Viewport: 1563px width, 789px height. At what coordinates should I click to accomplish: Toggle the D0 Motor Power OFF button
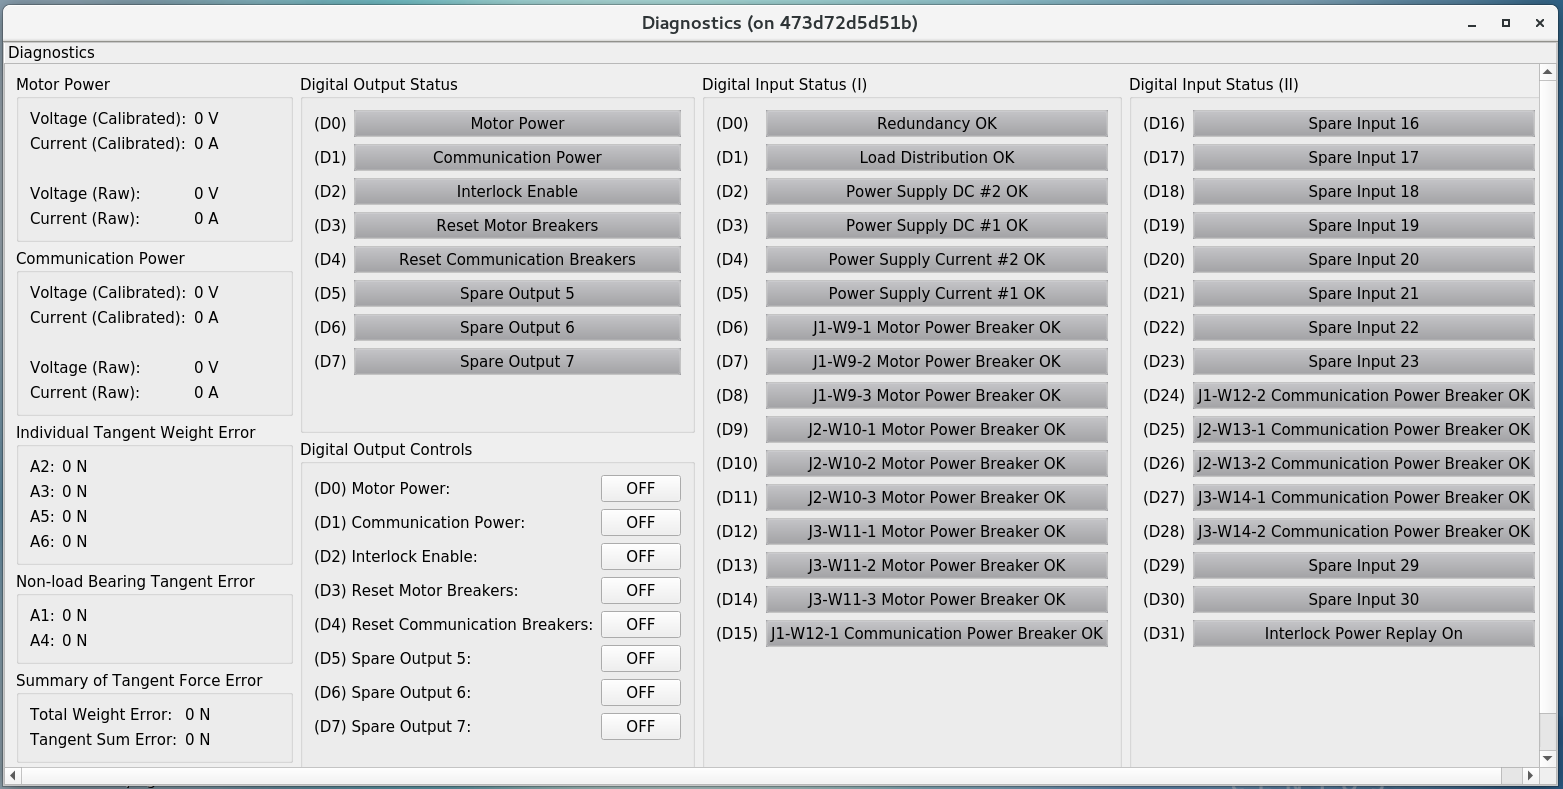pyautogui.click(x=640, y=488)
